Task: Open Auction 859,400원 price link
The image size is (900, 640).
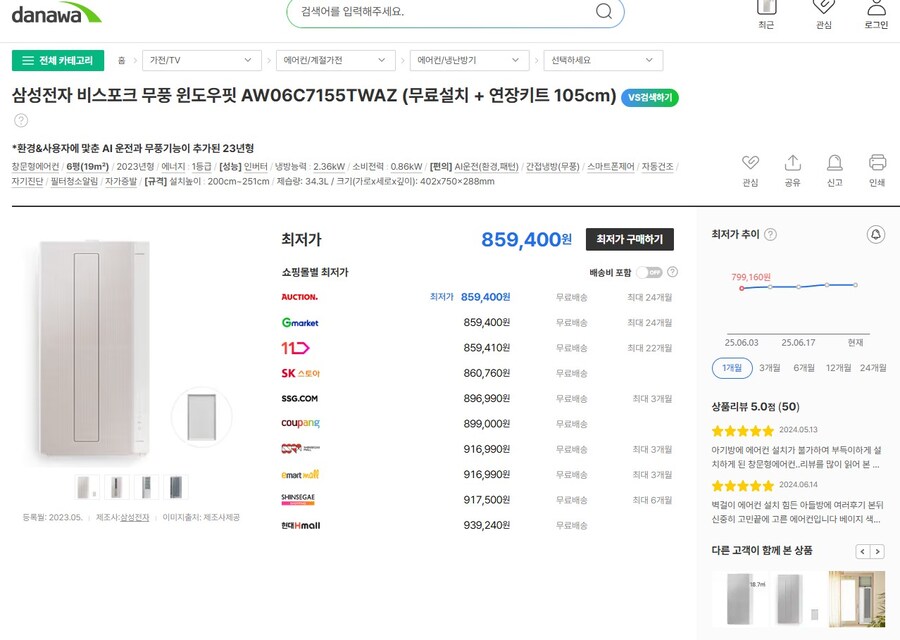Action: [x=485, y=297]
